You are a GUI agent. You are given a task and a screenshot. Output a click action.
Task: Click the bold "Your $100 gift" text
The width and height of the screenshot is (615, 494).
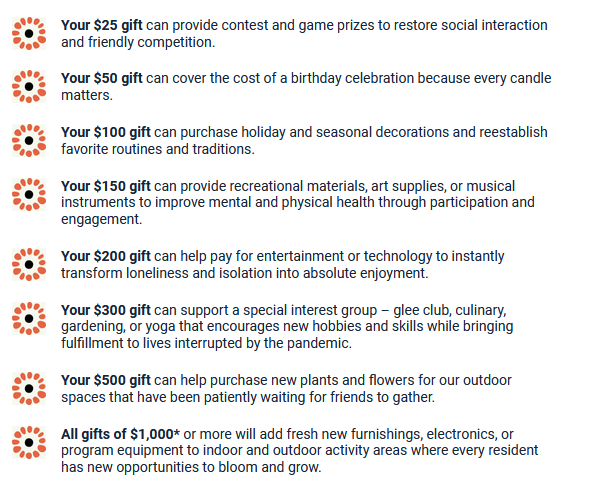tap(106, 132)
